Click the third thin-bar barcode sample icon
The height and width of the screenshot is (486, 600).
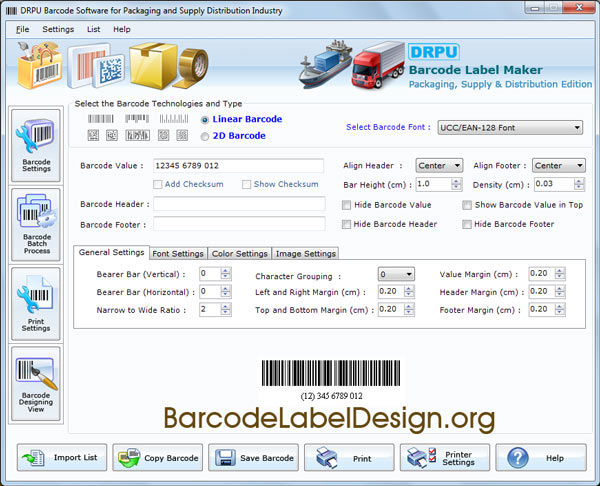pyautogui.click(x=174, y=119)
